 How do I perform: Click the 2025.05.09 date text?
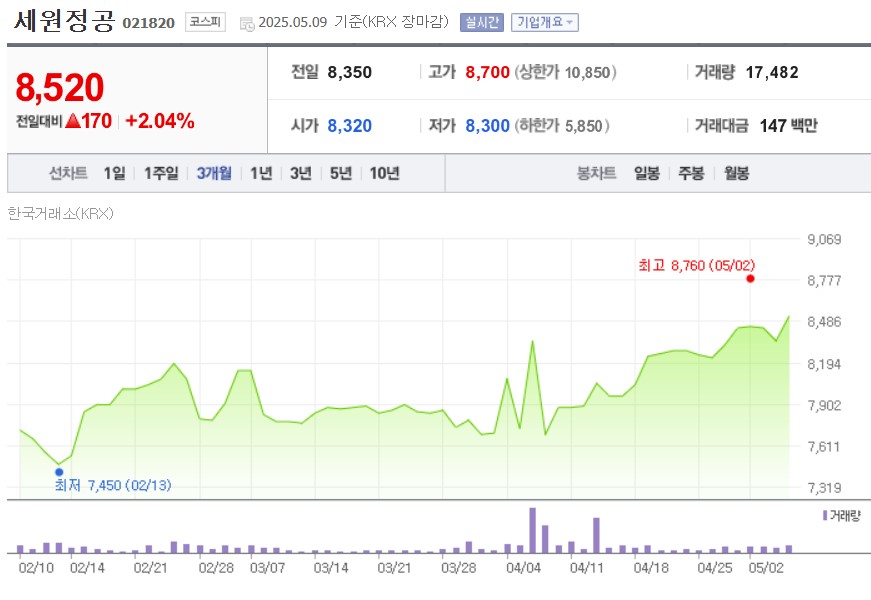293,22
